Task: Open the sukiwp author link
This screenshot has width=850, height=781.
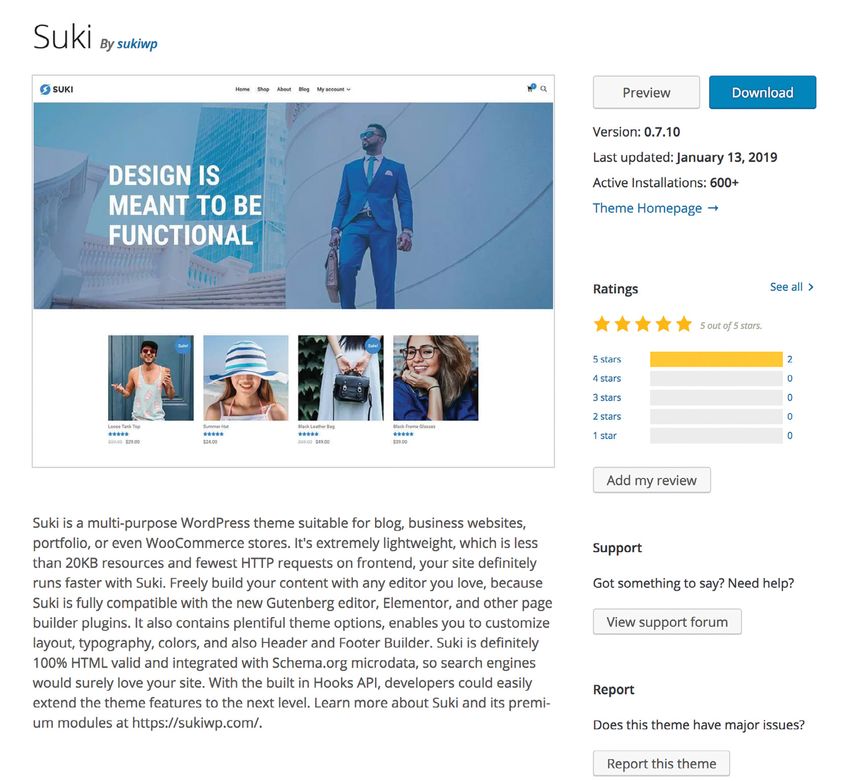Action: coord(137,43)
